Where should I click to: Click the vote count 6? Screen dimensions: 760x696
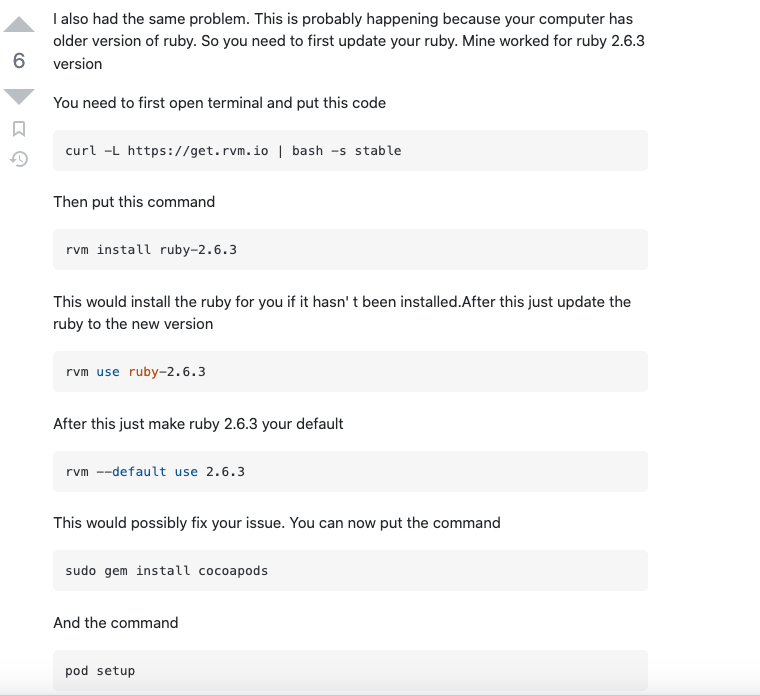(19, 61)
